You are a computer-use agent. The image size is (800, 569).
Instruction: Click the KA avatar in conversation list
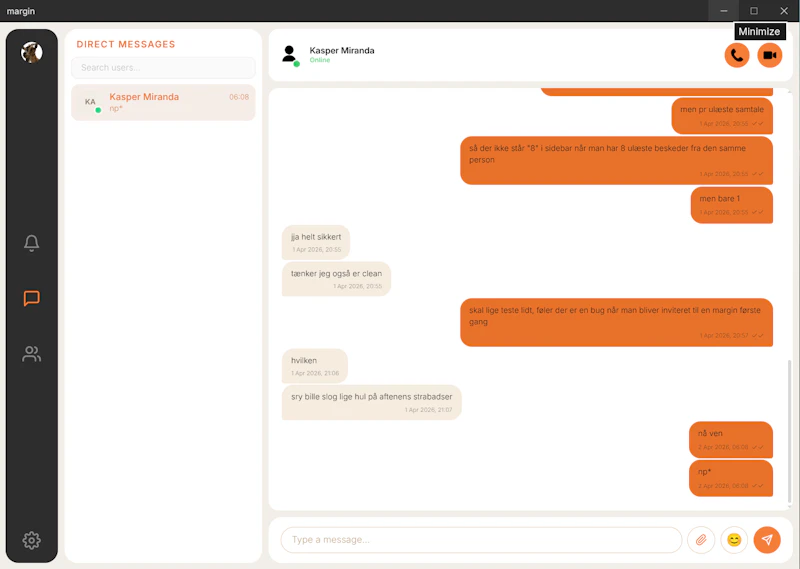coord(91,102)
